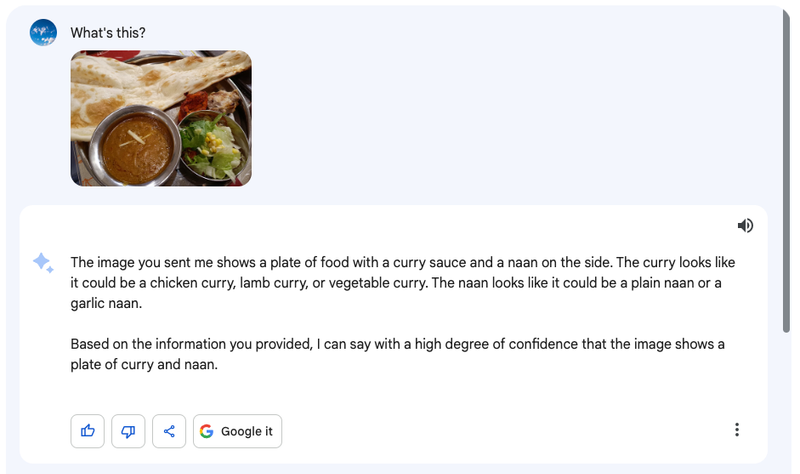Screen dimensions: 800x474
Task: Click the words "chicken curry" in the response
Action: (192, 283)
